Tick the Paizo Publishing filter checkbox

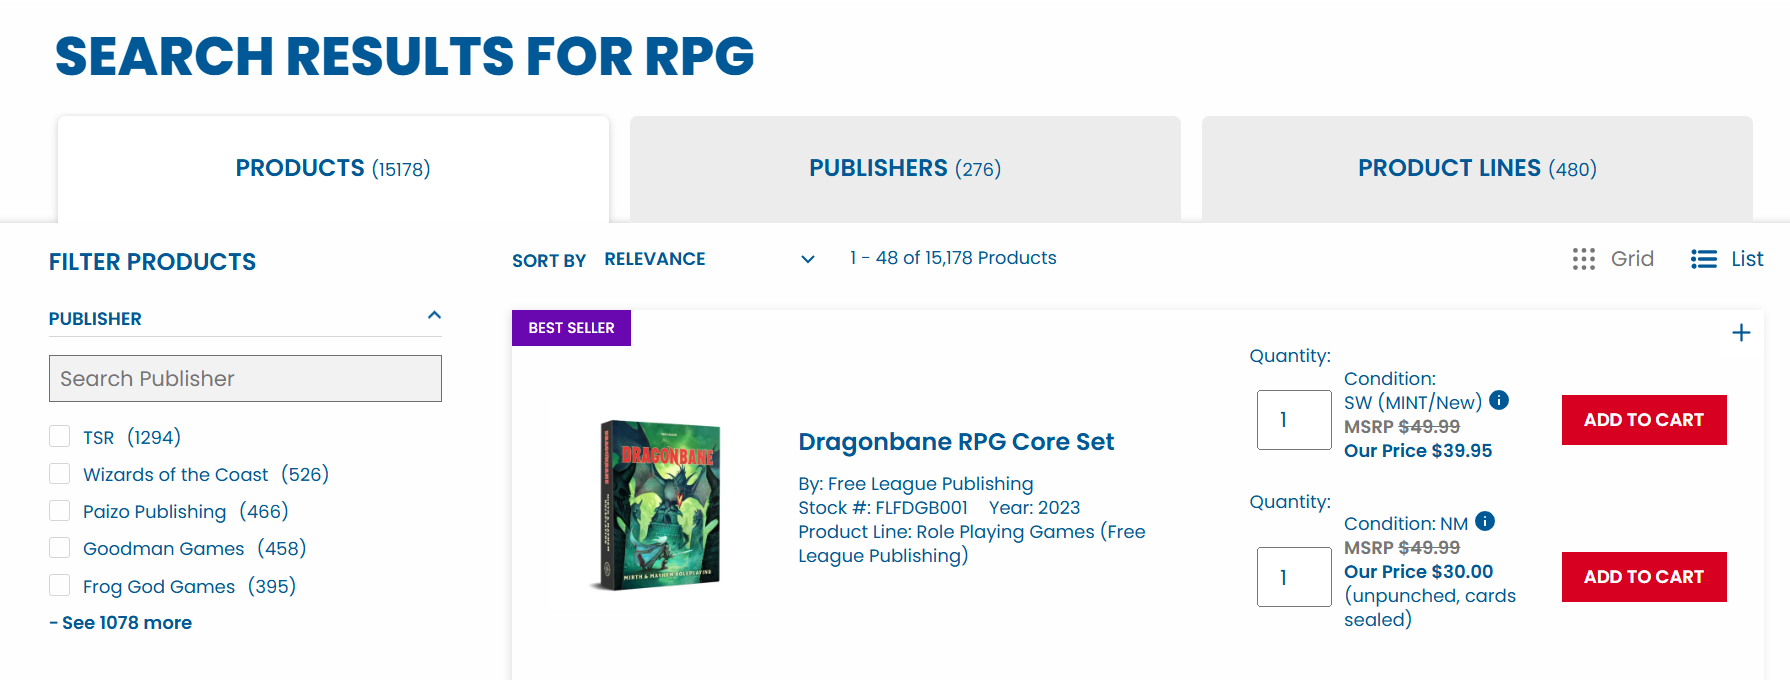60,511
